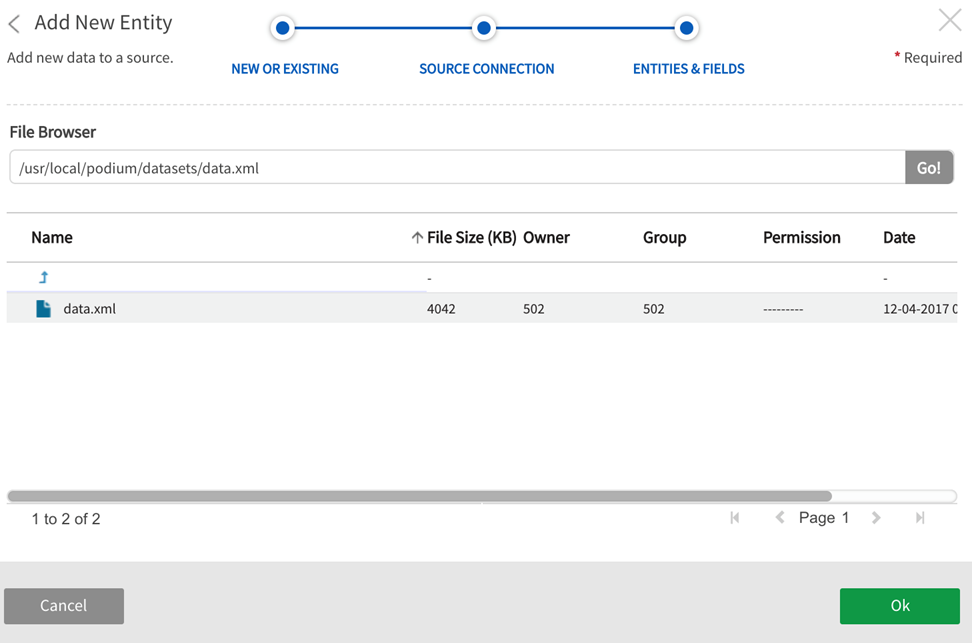Jump to the first page of results
This screenshot has width=972, height=643.
click(x=735, y=518)
